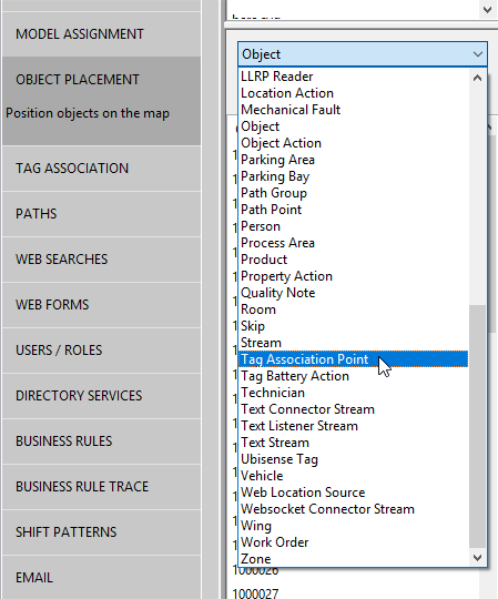The height and width of the screenshot is (599, 498).
Task: Select Quality Note option
Action: [x=353, y=293]
